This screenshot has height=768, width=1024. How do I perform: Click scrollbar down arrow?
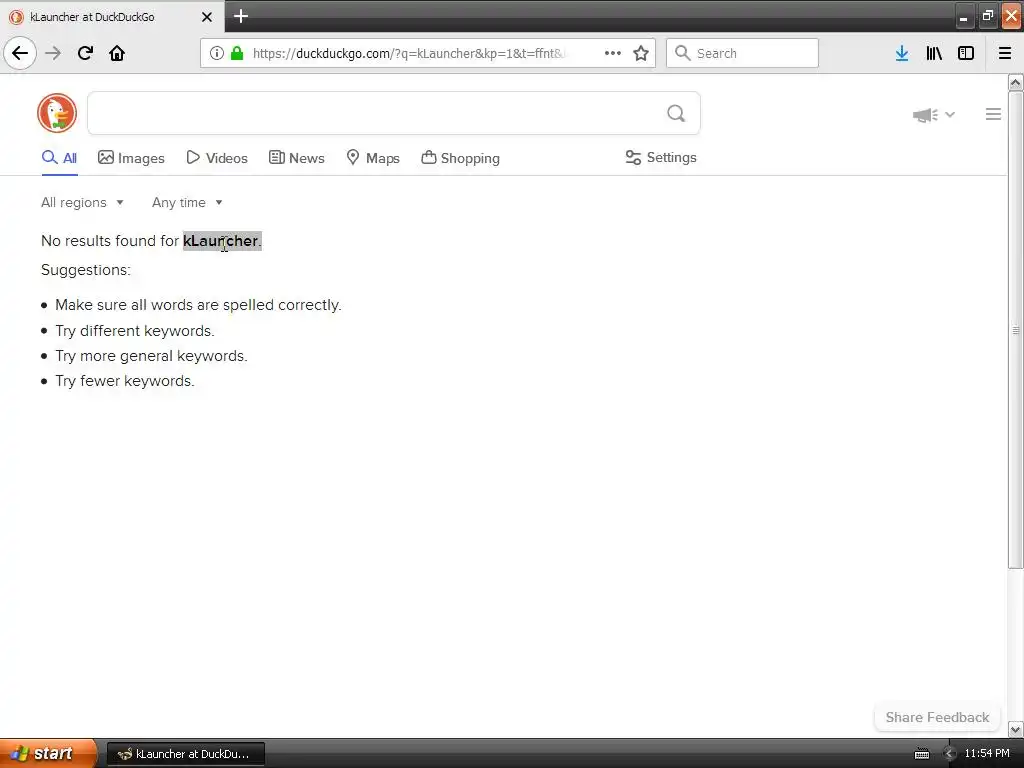[1015, 729]
